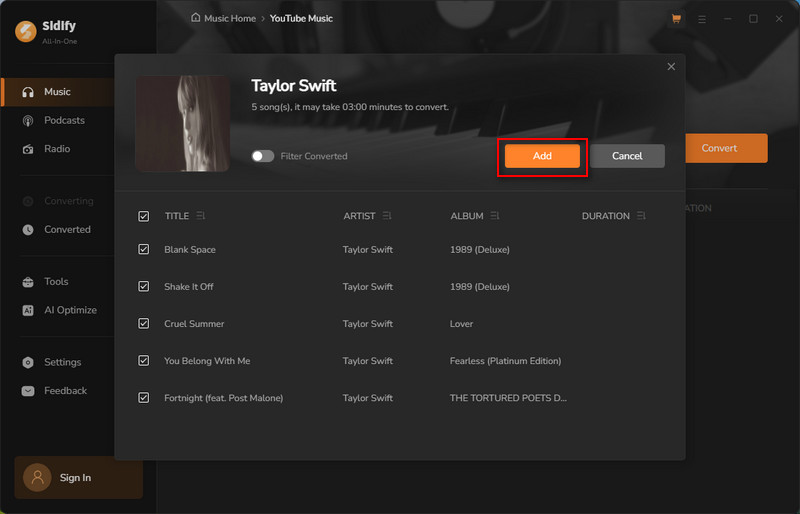
Task: Uncheck the Shake It Off checkbox
Action: [144, 287]
